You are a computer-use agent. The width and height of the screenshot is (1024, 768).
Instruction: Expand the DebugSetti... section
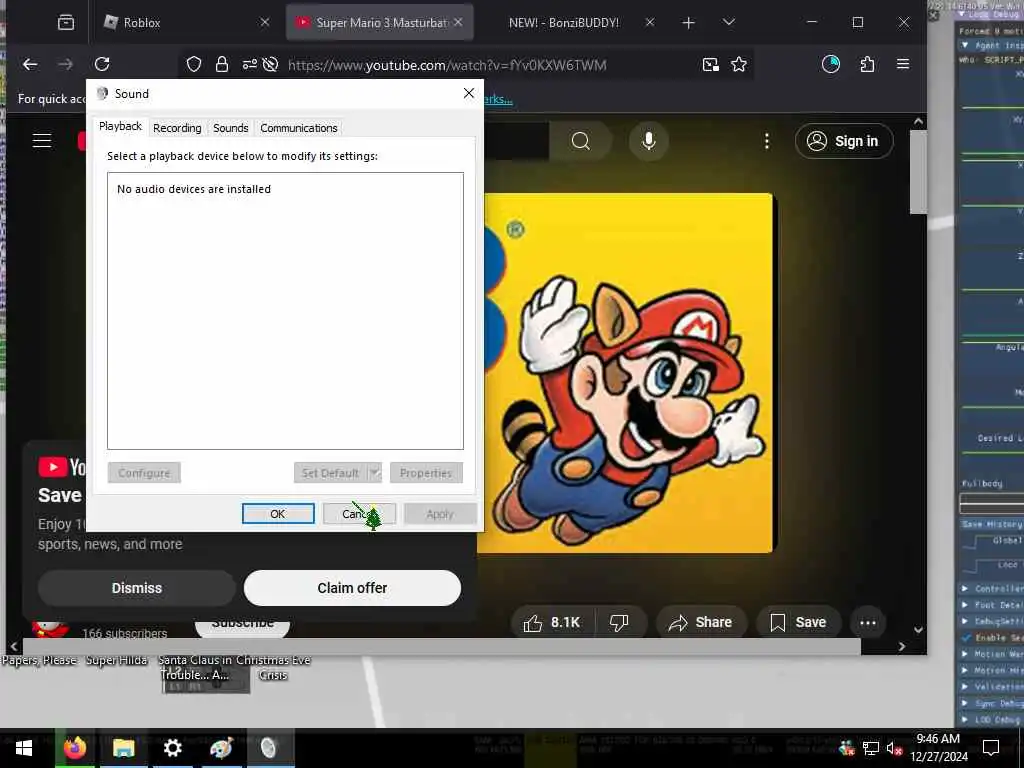(x=965, y=621)
